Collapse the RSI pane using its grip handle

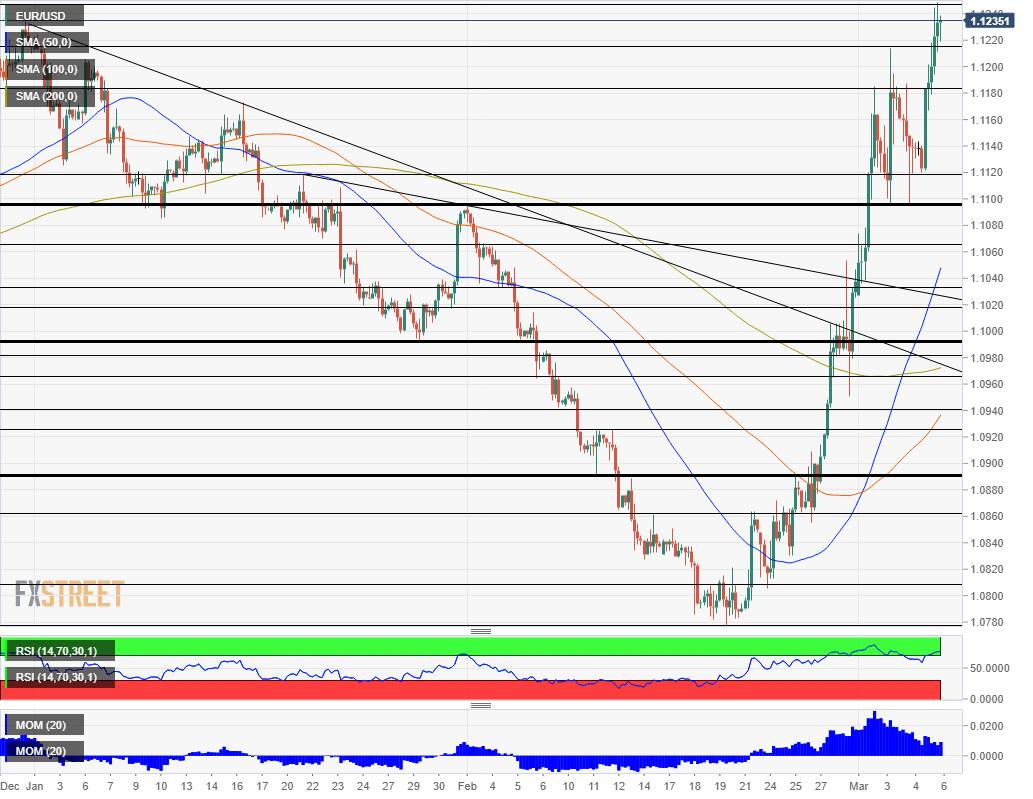[x=481, y=631]
